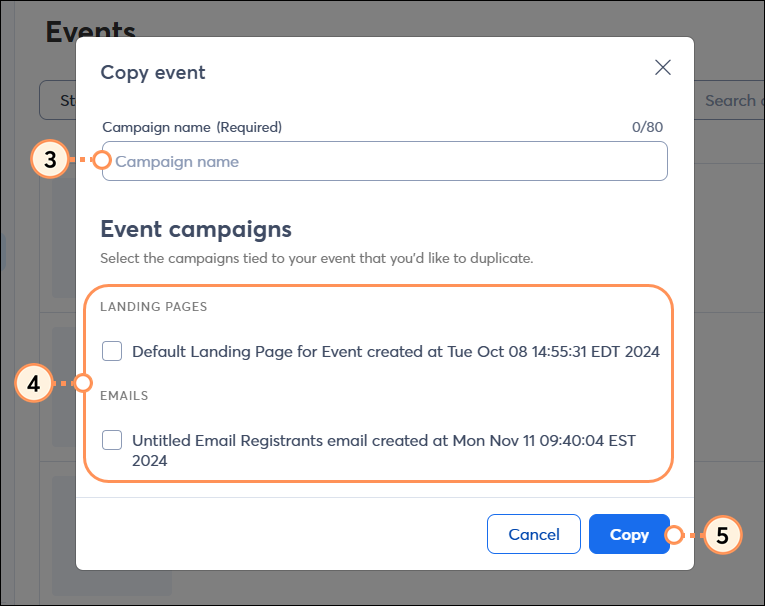765x606 pixels.
Task: Click the Campaign name (Required) label
Action: point(192,127)
